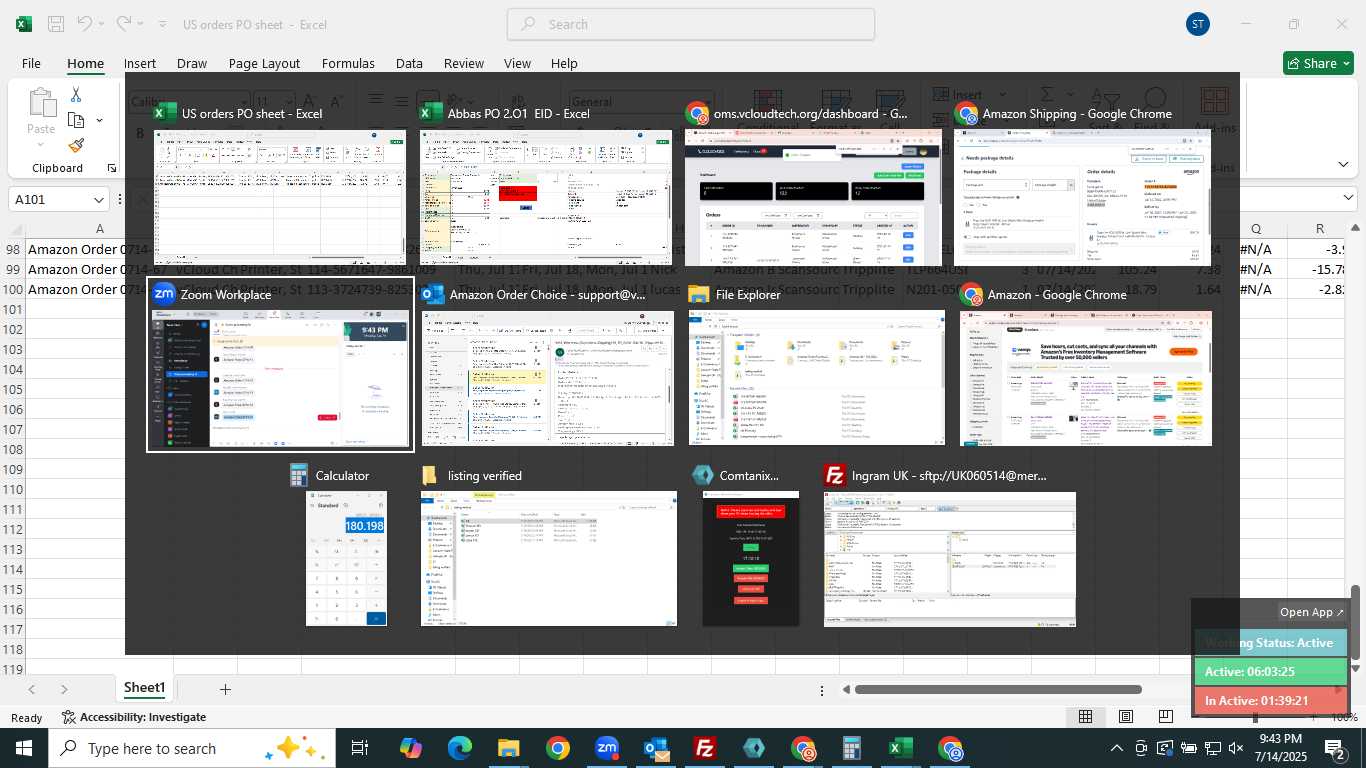
Task: Switch to the Comtanix window thumbnail
Action: pos(750,547)
